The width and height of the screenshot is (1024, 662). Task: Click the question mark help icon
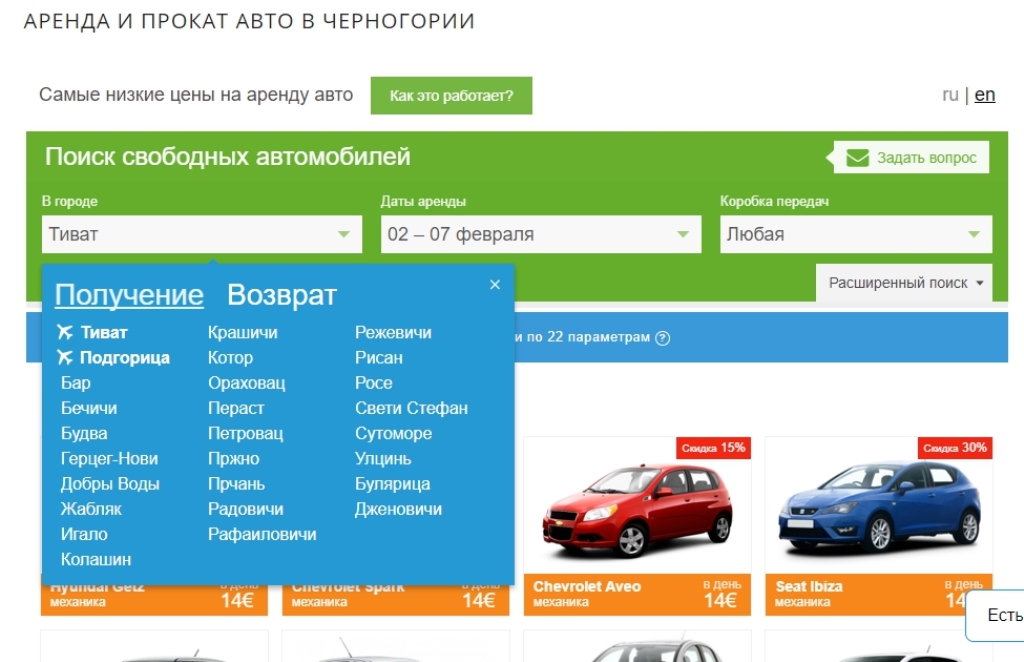coord(662,338)
